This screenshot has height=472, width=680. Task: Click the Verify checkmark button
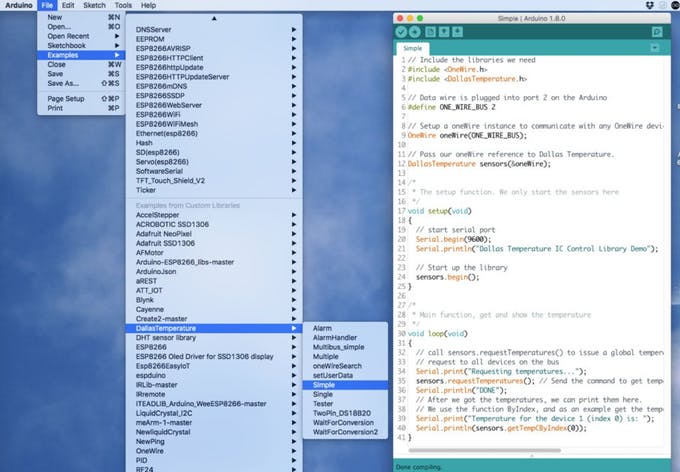click(401, 32)
